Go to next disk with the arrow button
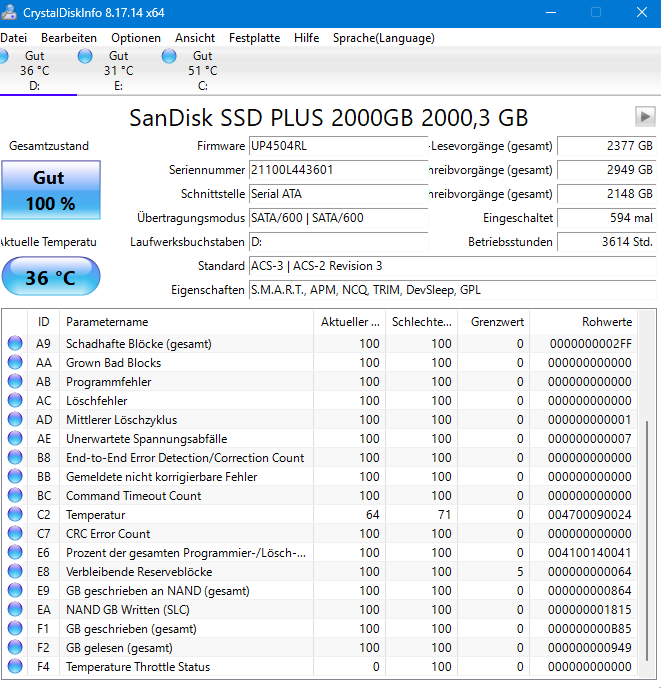This screenshot has width=661, height=688. point(645,117)
